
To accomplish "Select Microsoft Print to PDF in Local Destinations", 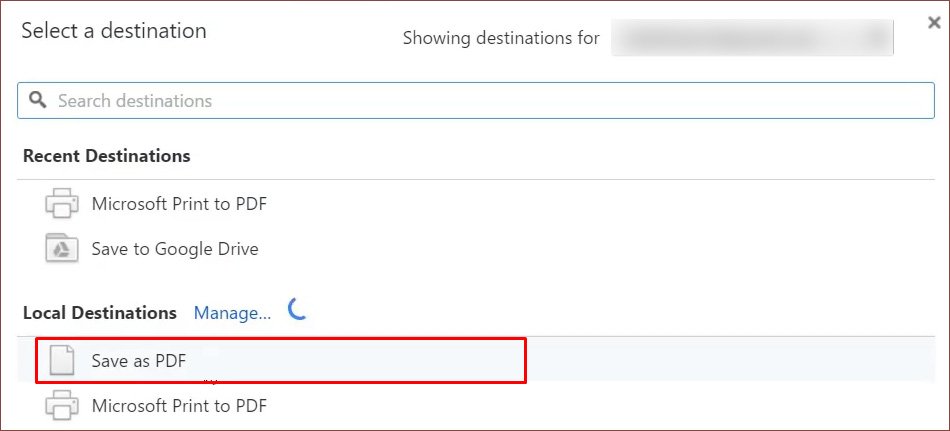I will (179, 406).
